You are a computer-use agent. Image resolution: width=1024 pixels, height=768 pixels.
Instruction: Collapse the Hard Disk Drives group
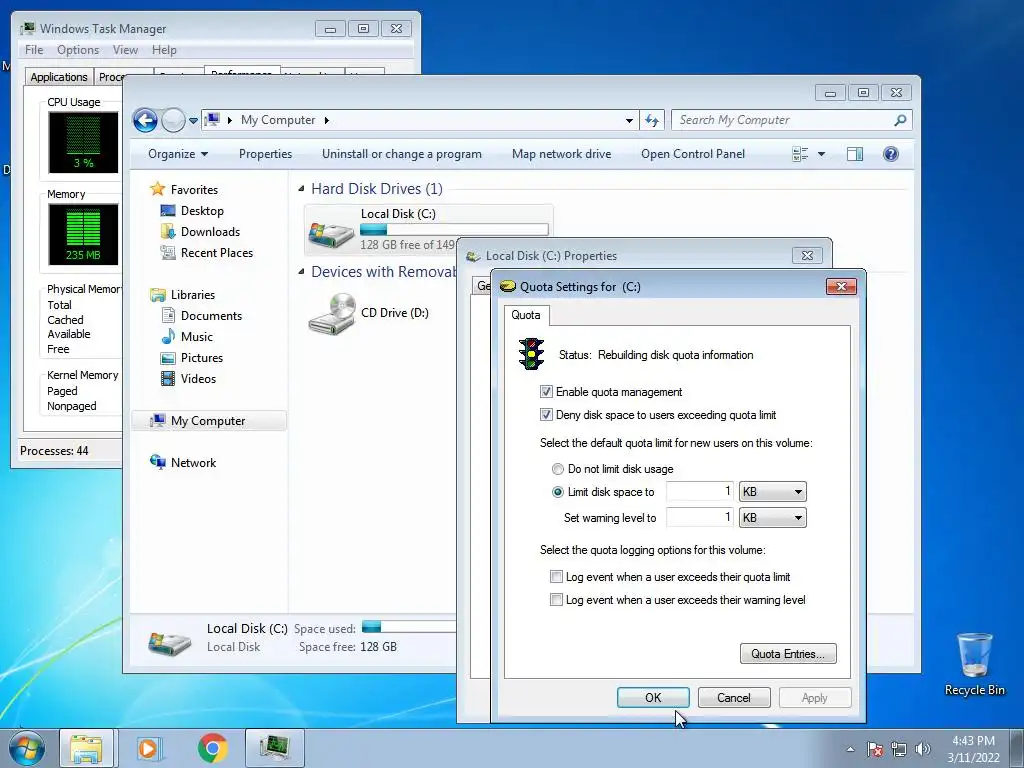click(x=301, y=189)
